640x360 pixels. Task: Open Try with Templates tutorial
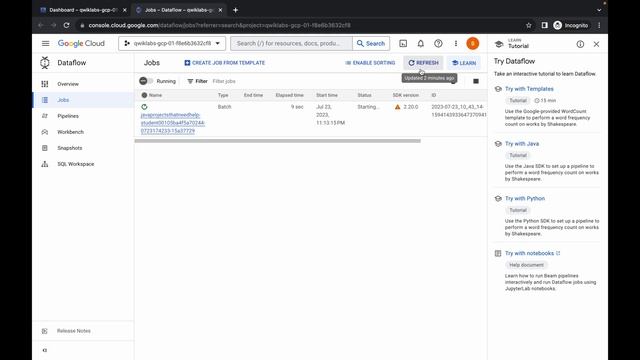[x=529, y=89]
